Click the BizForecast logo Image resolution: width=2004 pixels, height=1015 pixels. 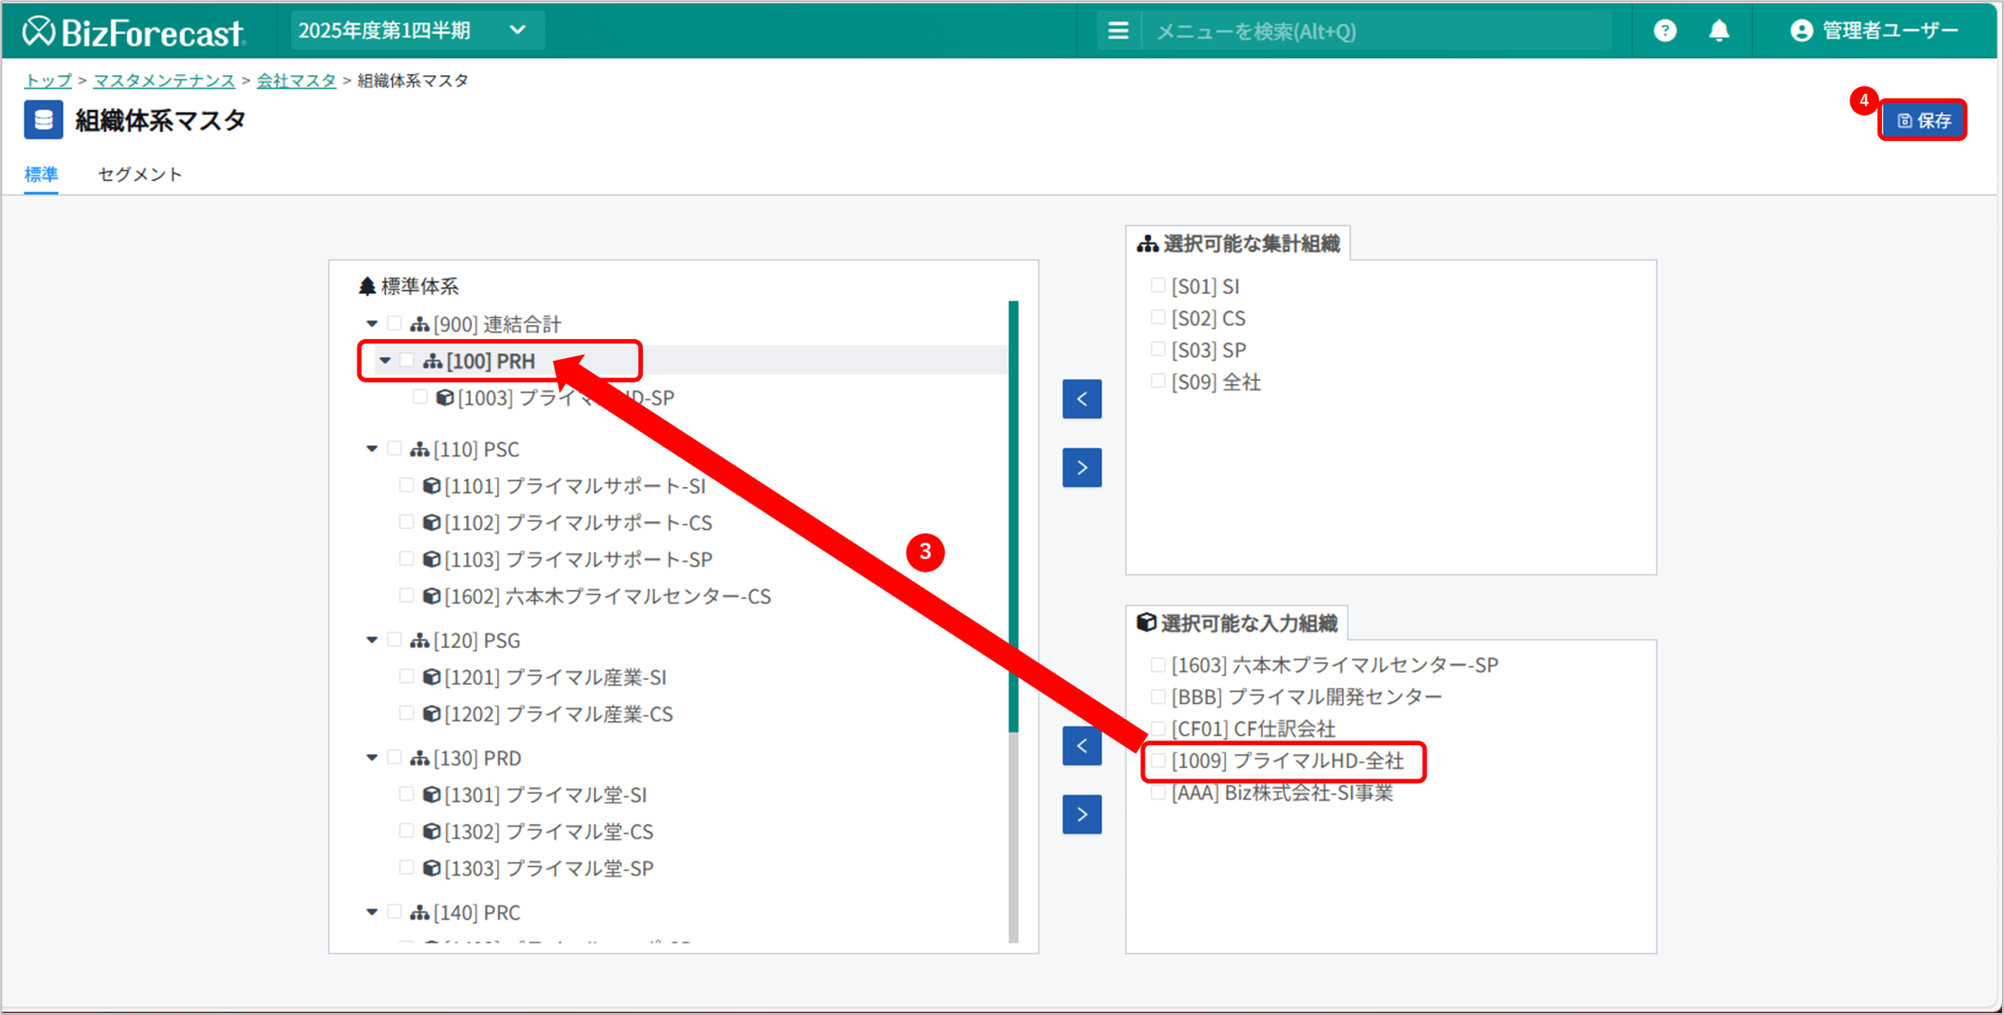pos(134,31)
